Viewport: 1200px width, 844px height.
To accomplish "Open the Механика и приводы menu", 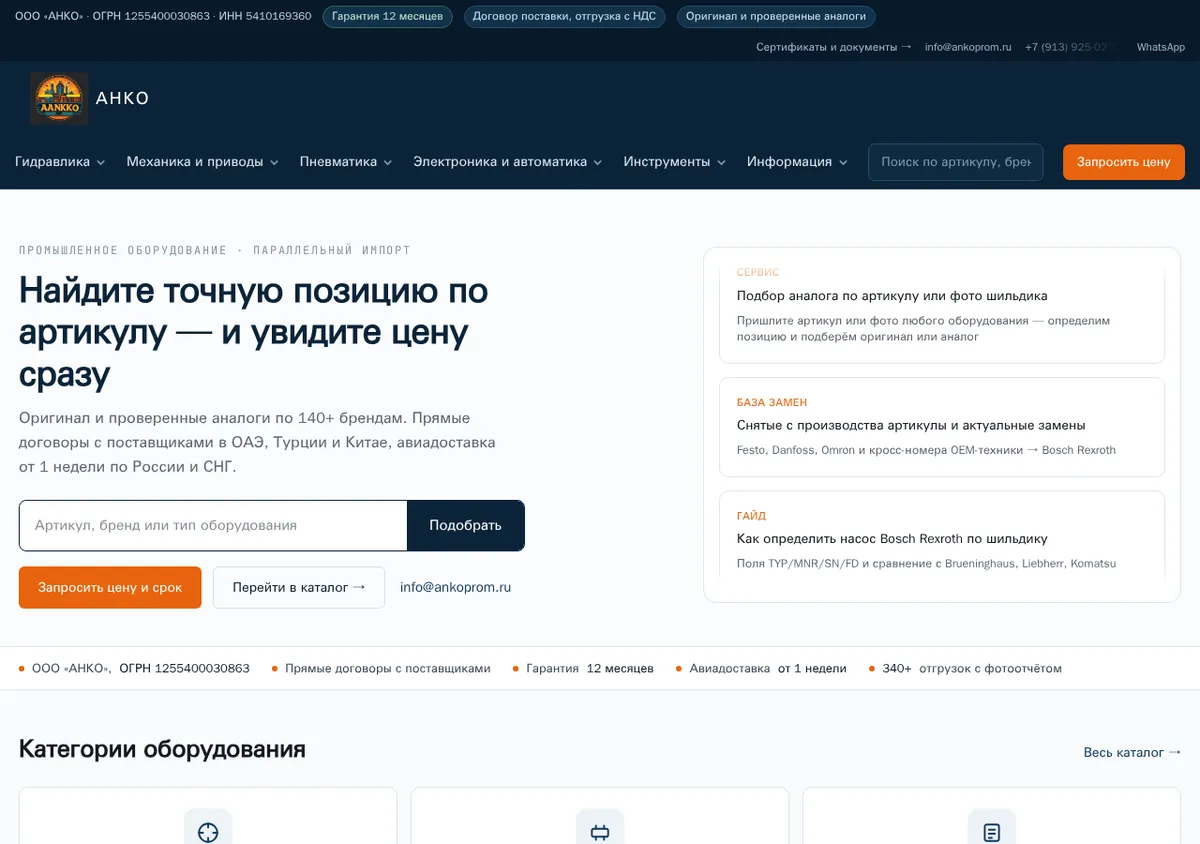I will pyautogui.click(x=203, y=162).
